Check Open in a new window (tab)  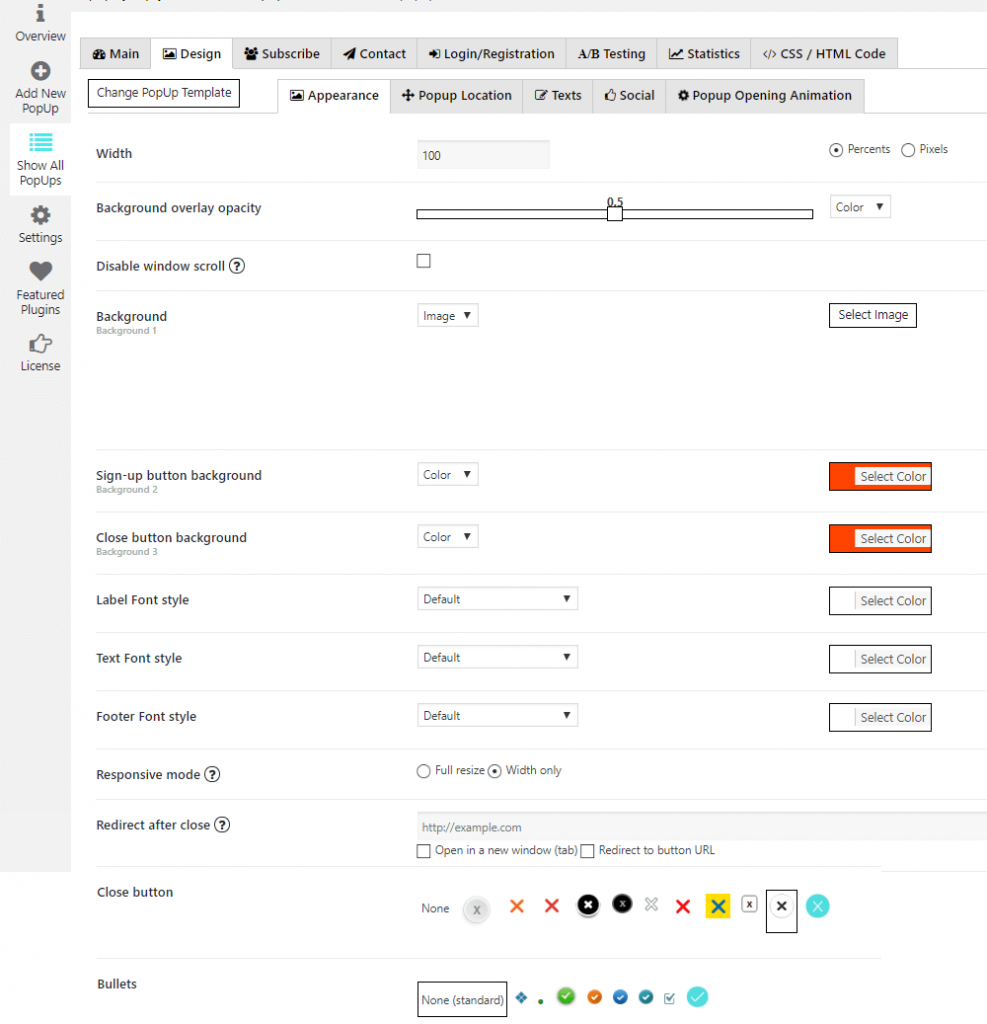point(424,851)
